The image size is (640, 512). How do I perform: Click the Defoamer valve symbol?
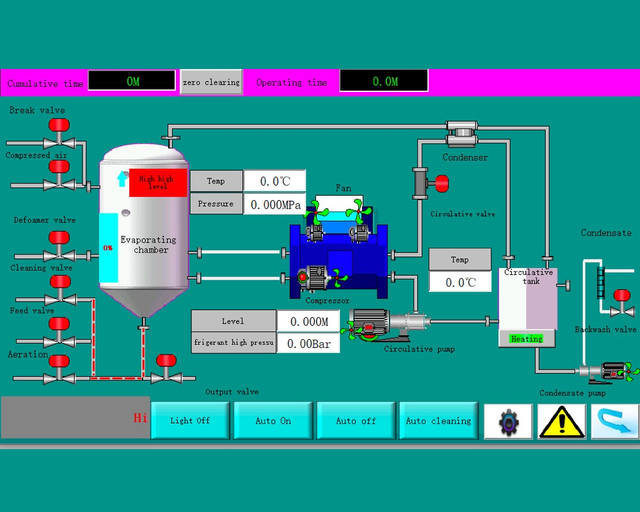[x=59, y=247]
